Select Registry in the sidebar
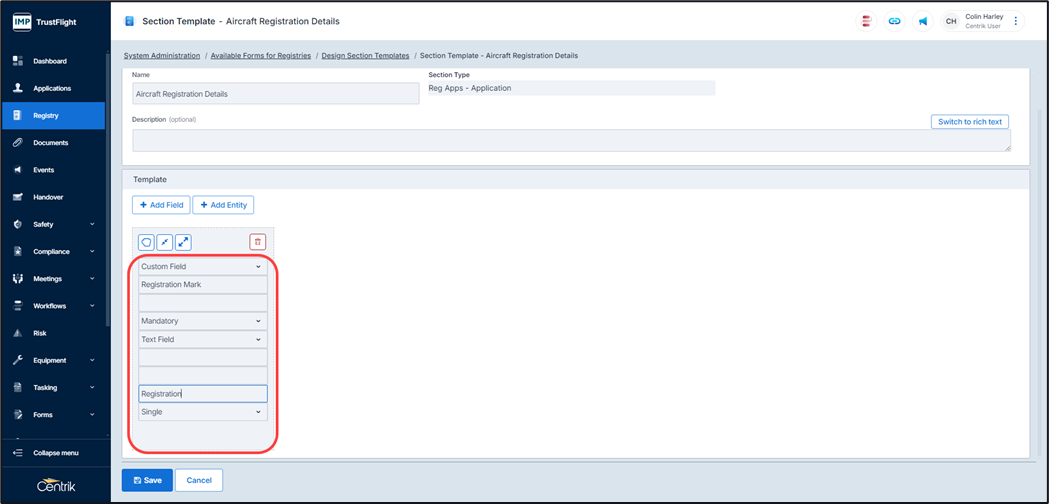 (54, 116)
